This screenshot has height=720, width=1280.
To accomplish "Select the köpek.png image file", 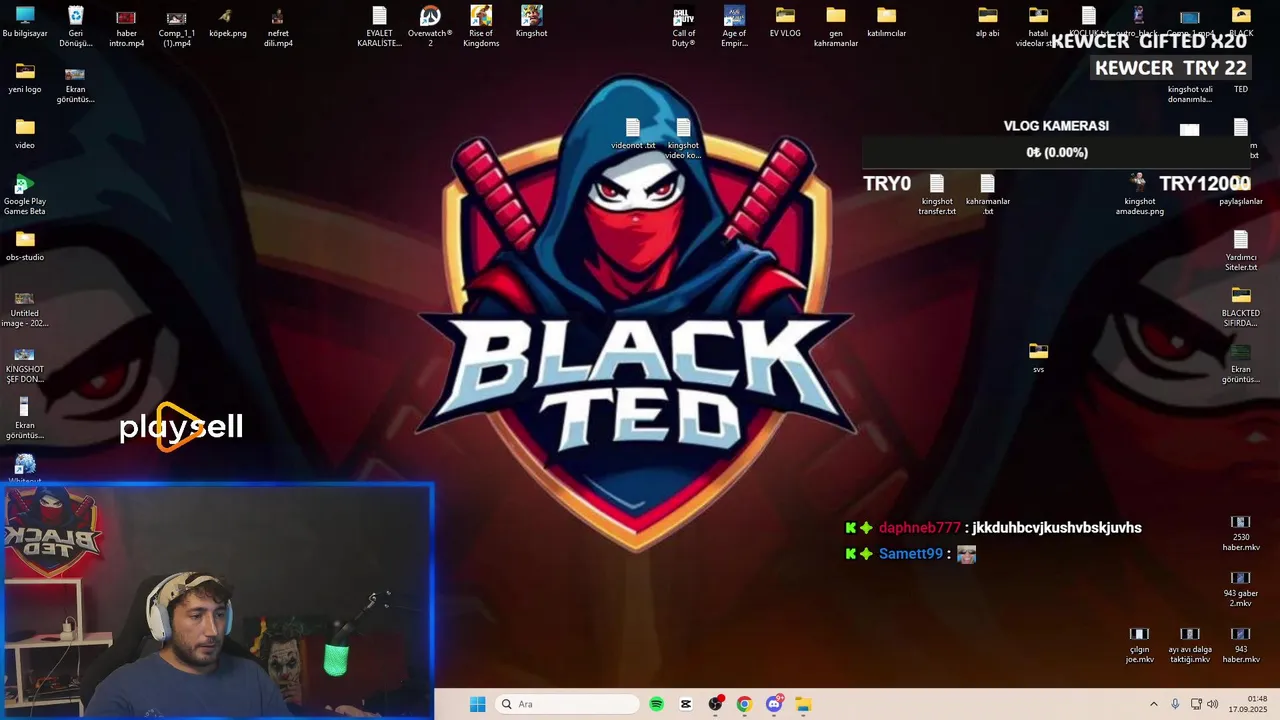I will coord(227,22).
